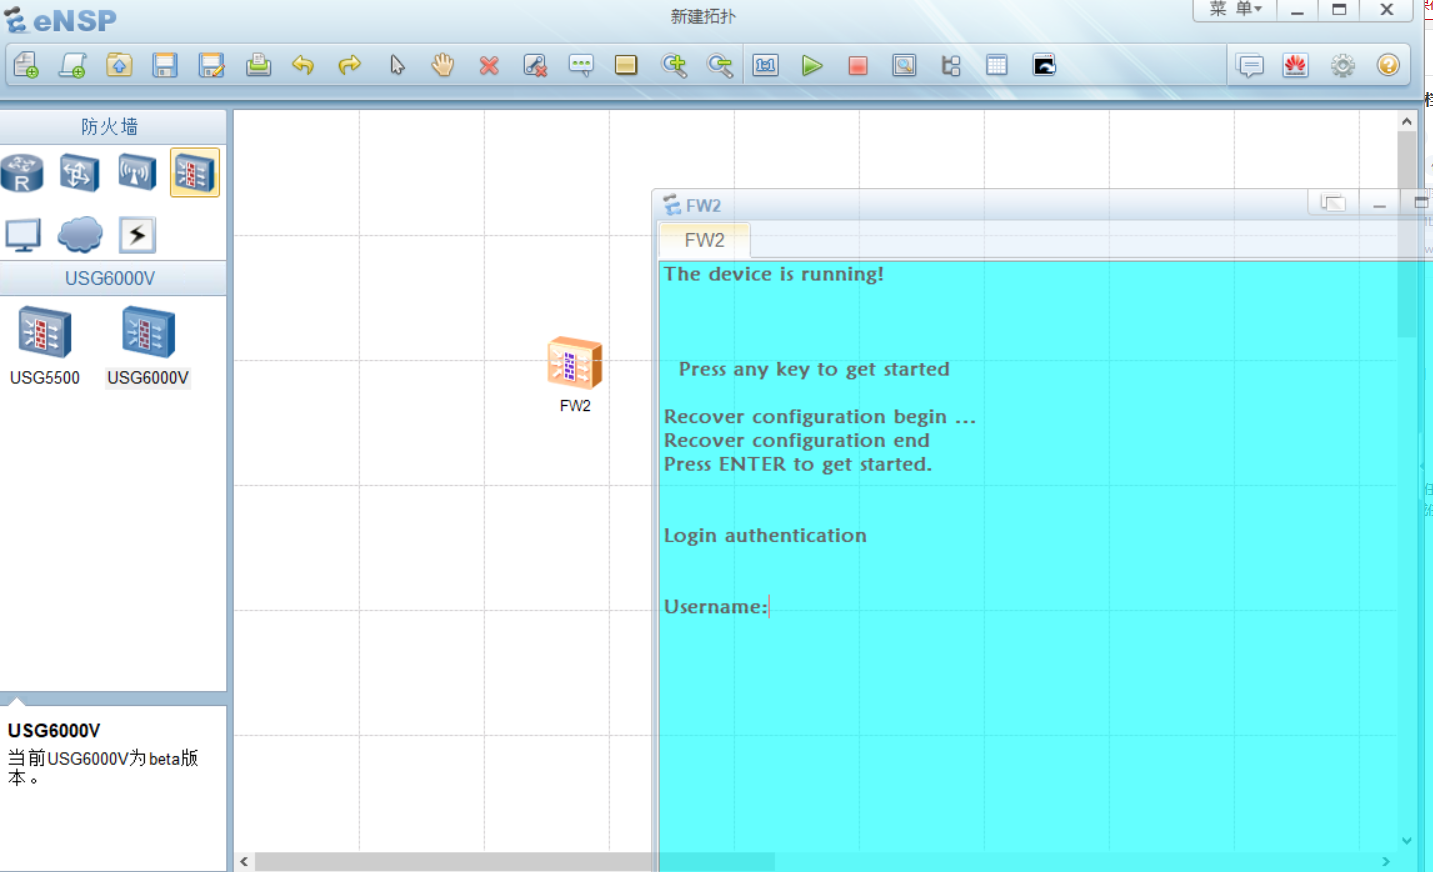Click the delete all connections icon
This screenshot has width=1433, height=872.
535,66
